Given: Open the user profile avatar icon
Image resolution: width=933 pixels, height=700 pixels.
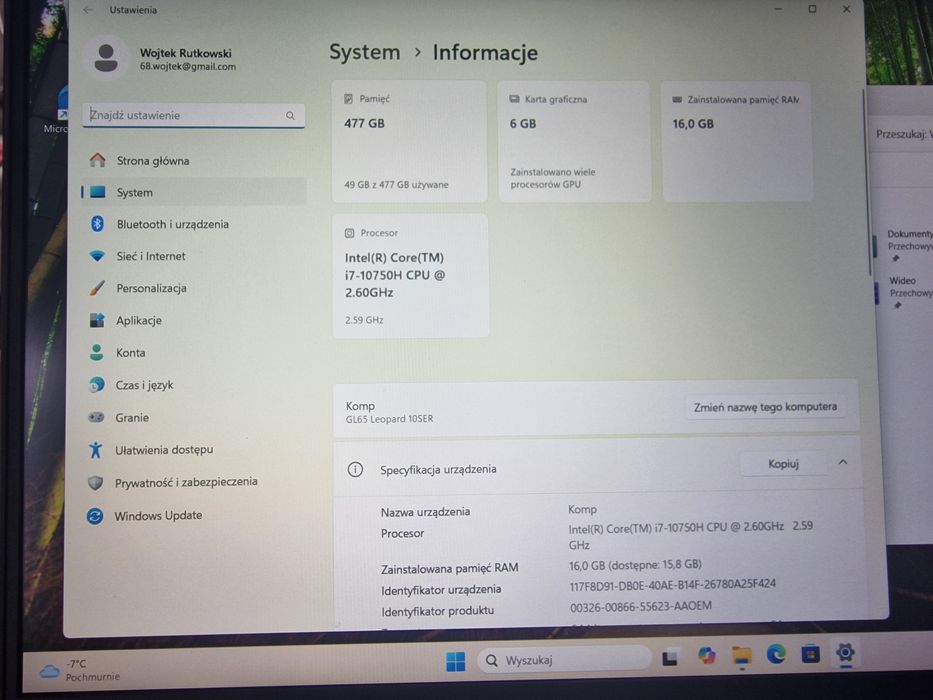Looking at the screenshot, I should point(106,58).
